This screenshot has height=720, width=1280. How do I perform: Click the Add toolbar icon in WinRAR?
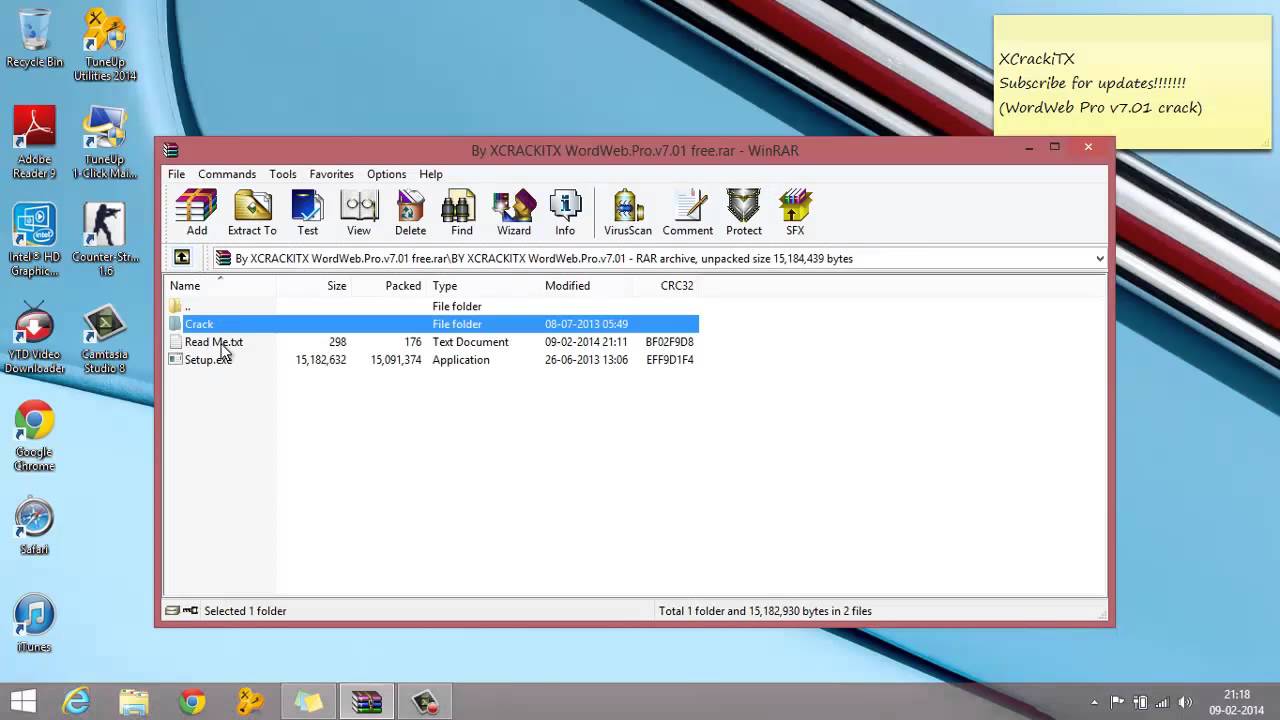tap(196, 213)
